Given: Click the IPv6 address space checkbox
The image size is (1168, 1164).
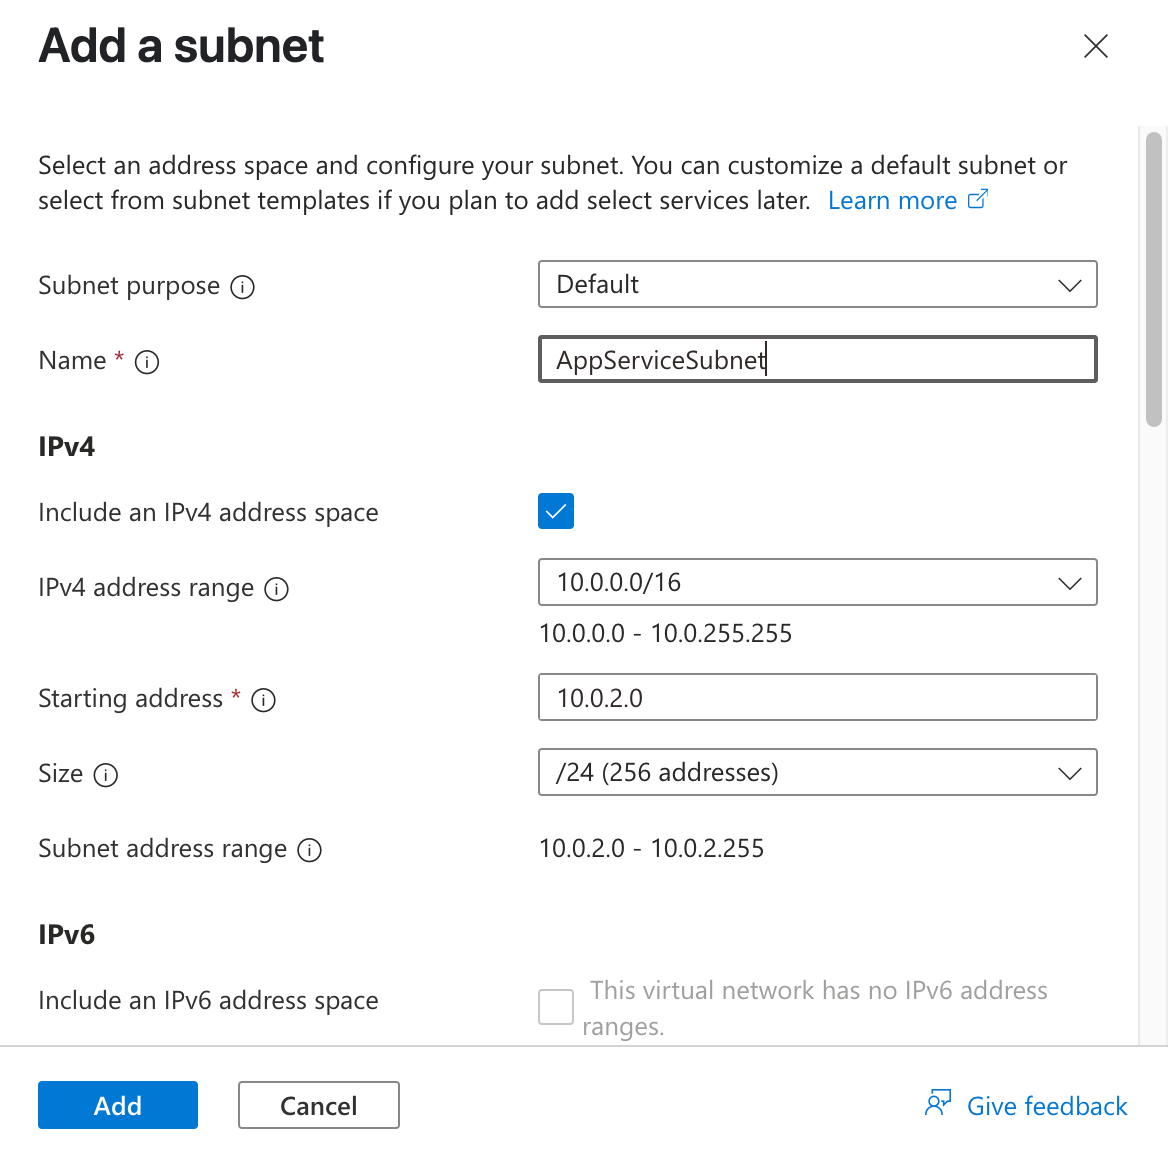Looking at the screenshot, I should pyautogui.click(x=556, y=1006).
